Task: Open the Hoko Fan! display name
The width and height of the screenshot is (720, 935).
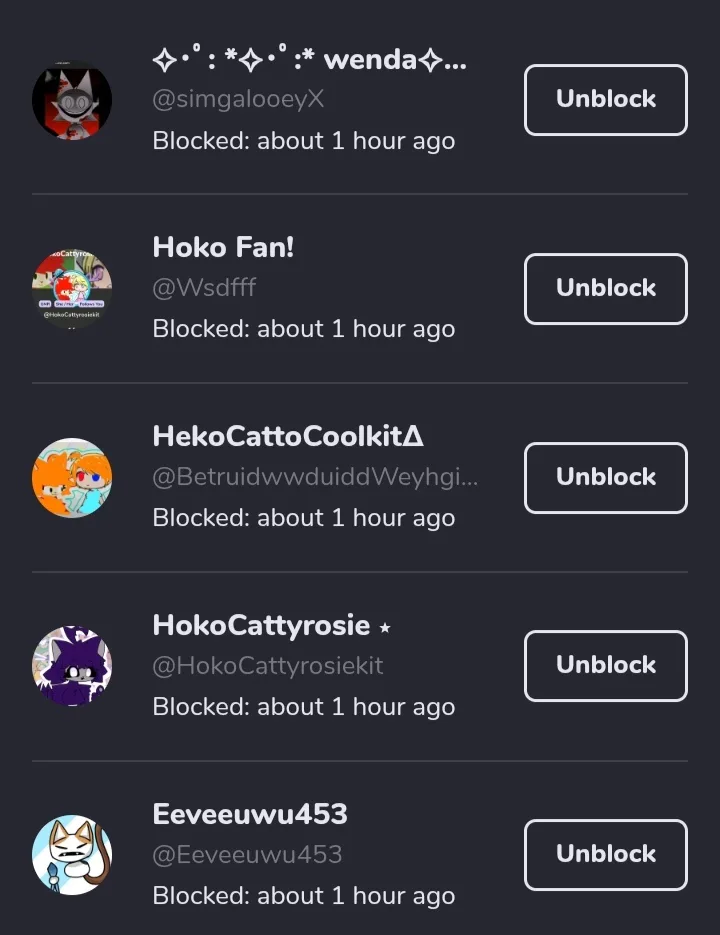Action: (223, 247)
